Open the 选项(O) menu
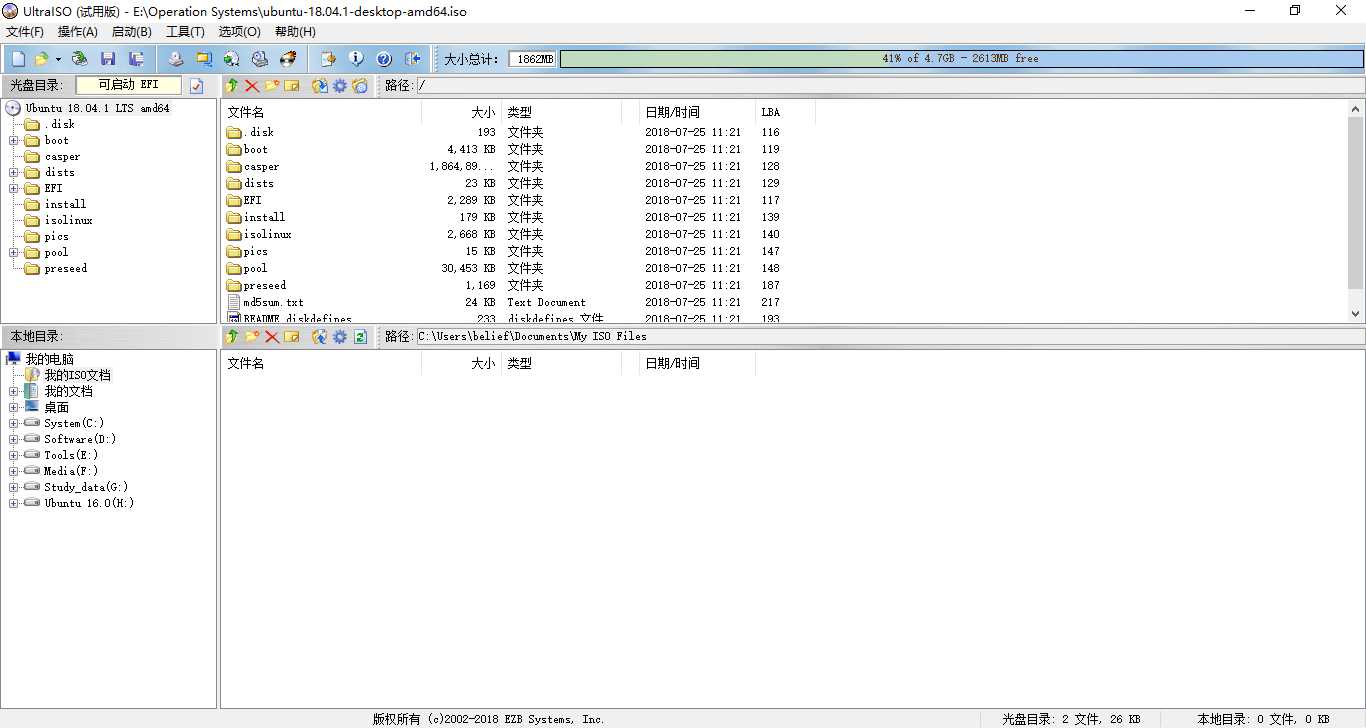The image size is (1366, 728). 240,32
